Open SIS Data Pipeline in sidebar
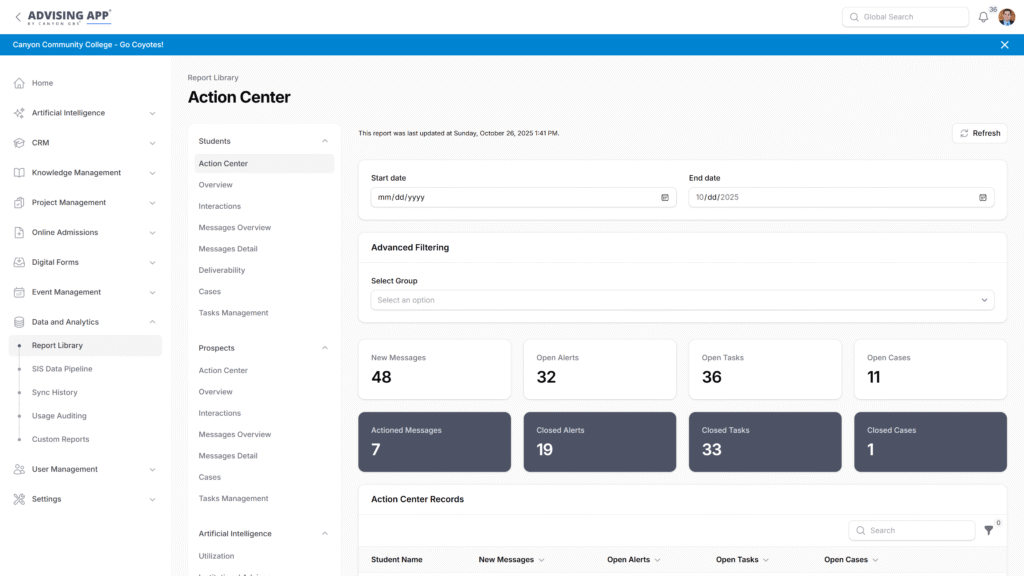This screenshot has width=1024, height=576. tap(61, 369)
